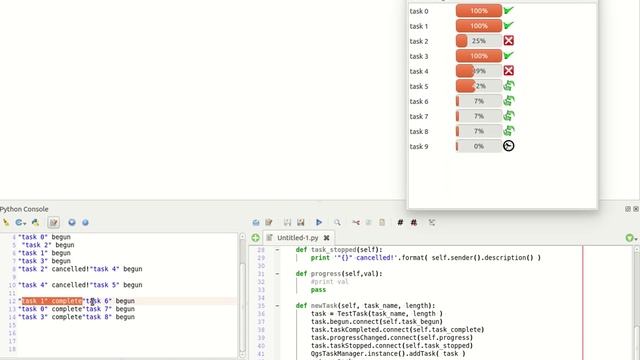This screenshot has height=360, width=640.
Task: Click task 3 completed checkmark icon
Action: pyautogui.click(x=509, y=56)
